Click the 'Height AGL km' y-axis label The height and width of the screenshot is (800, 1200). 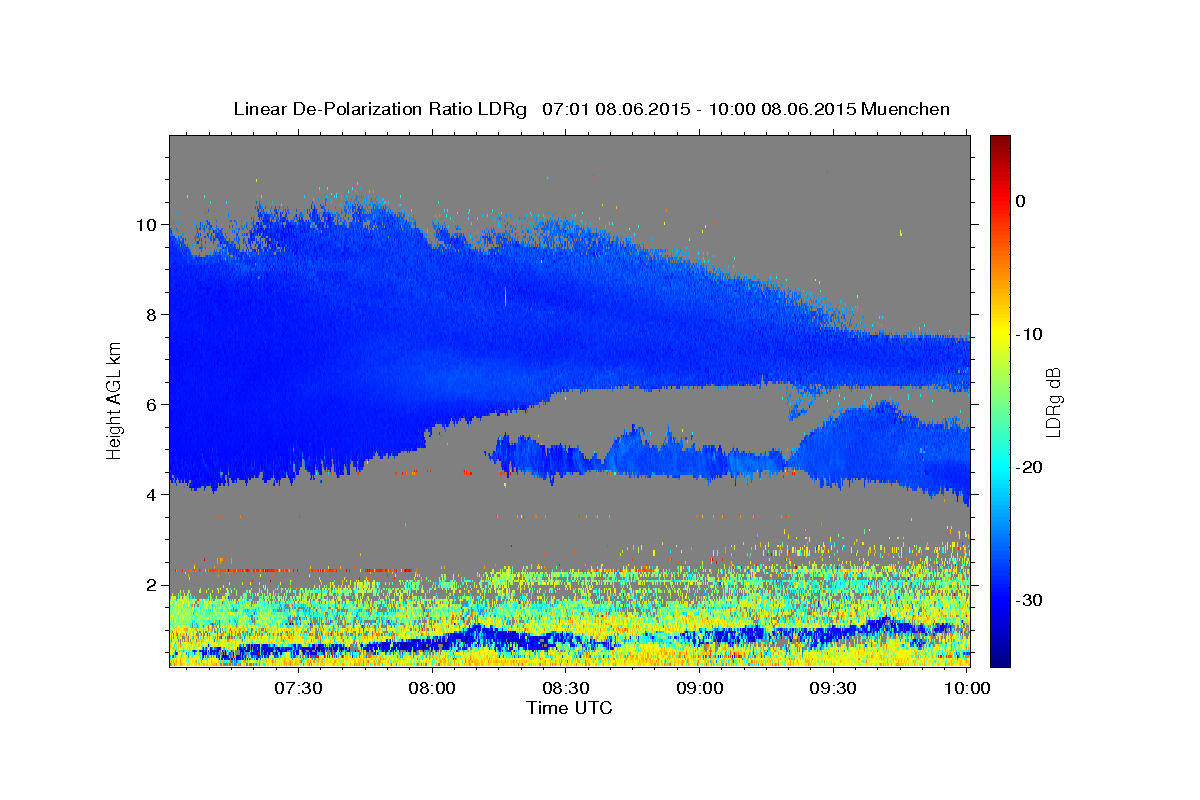pos(114,401)
